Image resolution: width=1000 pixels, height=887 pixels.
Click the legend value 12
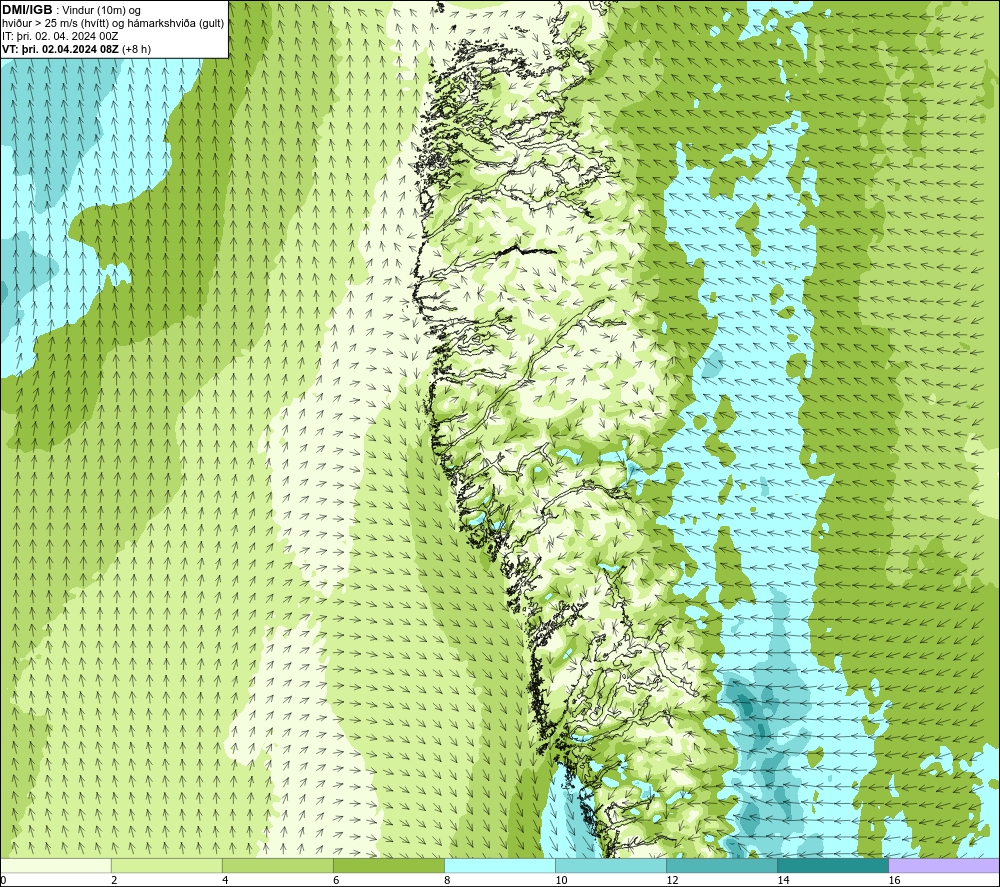pyautogui.click(x=672, y=881)
